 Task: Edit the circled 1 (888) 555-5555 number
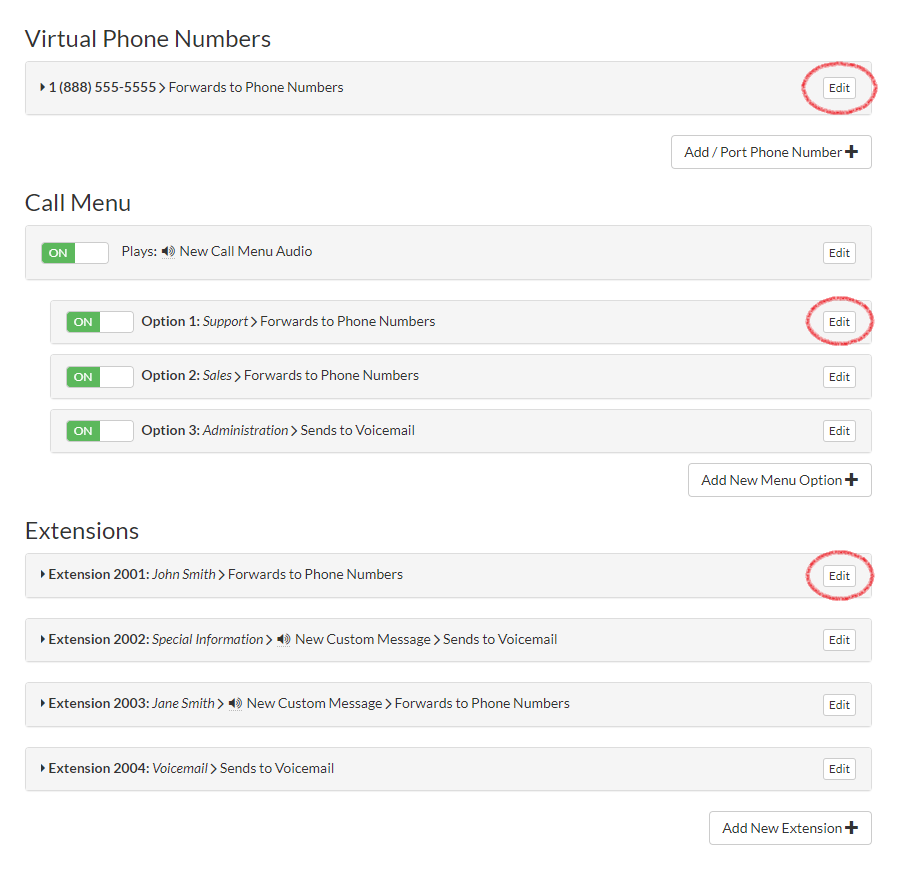tap(838, 87)
